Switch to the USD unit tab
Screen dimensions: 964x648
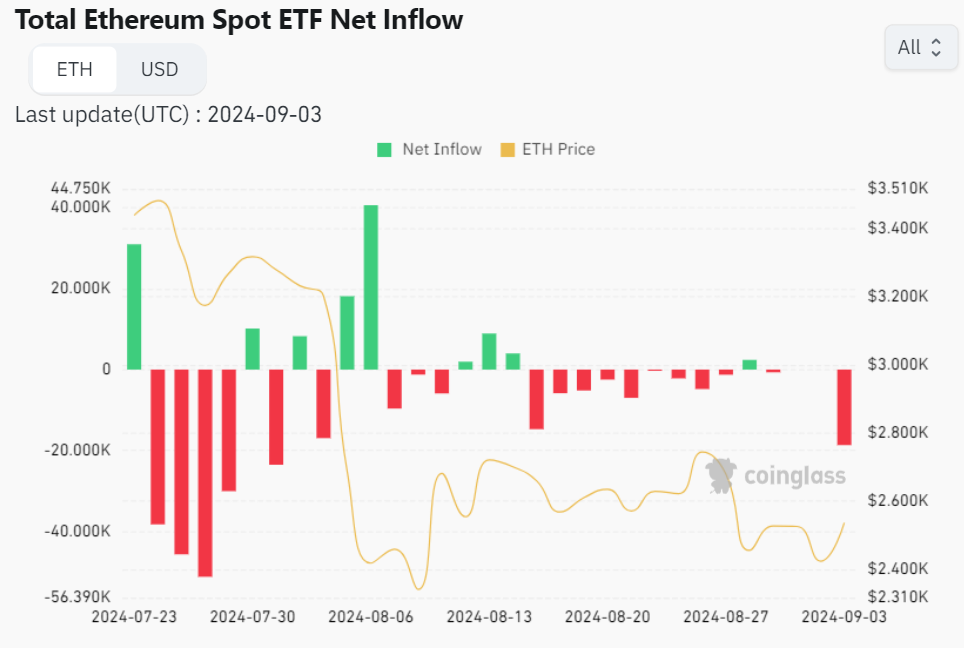pos(159,69)
